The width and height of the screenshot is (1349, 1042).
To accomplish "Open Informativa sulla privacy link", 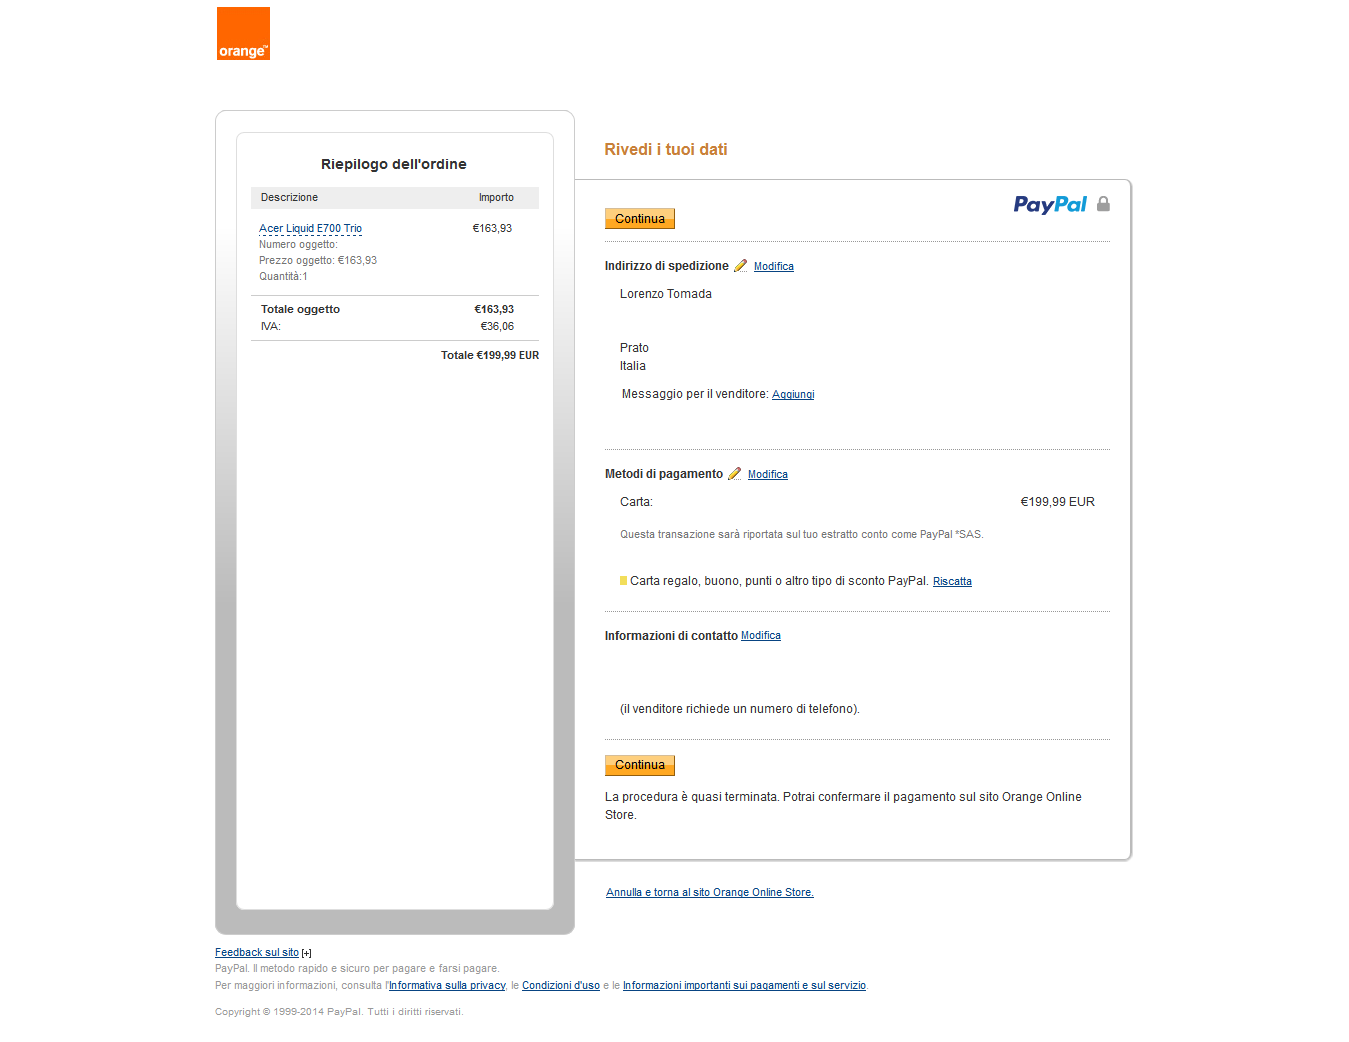I will (x=447, y=986).
